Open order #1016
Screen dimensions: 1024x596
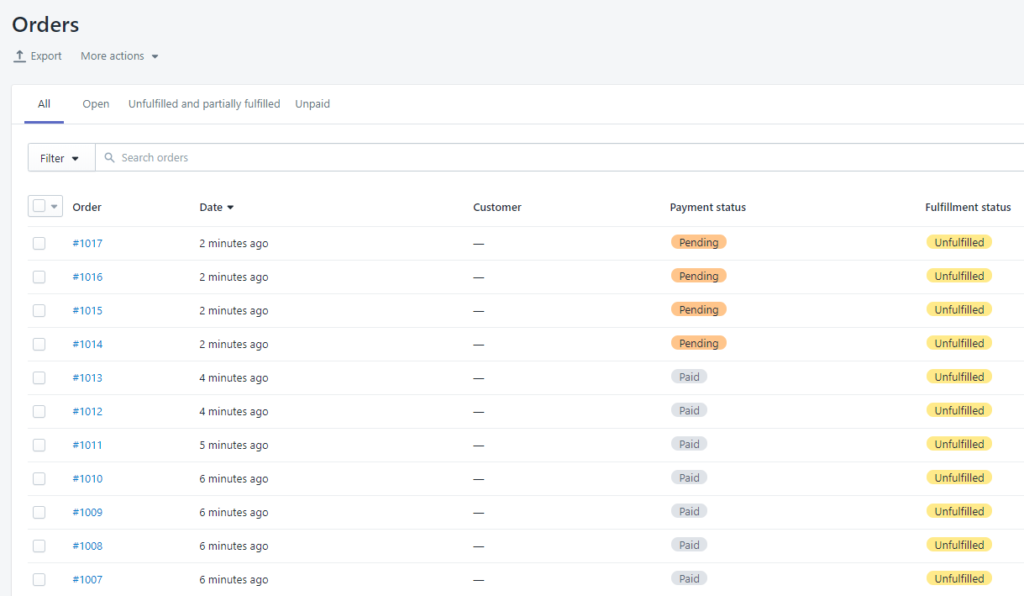pyautogui.click(x=87, y=276)
